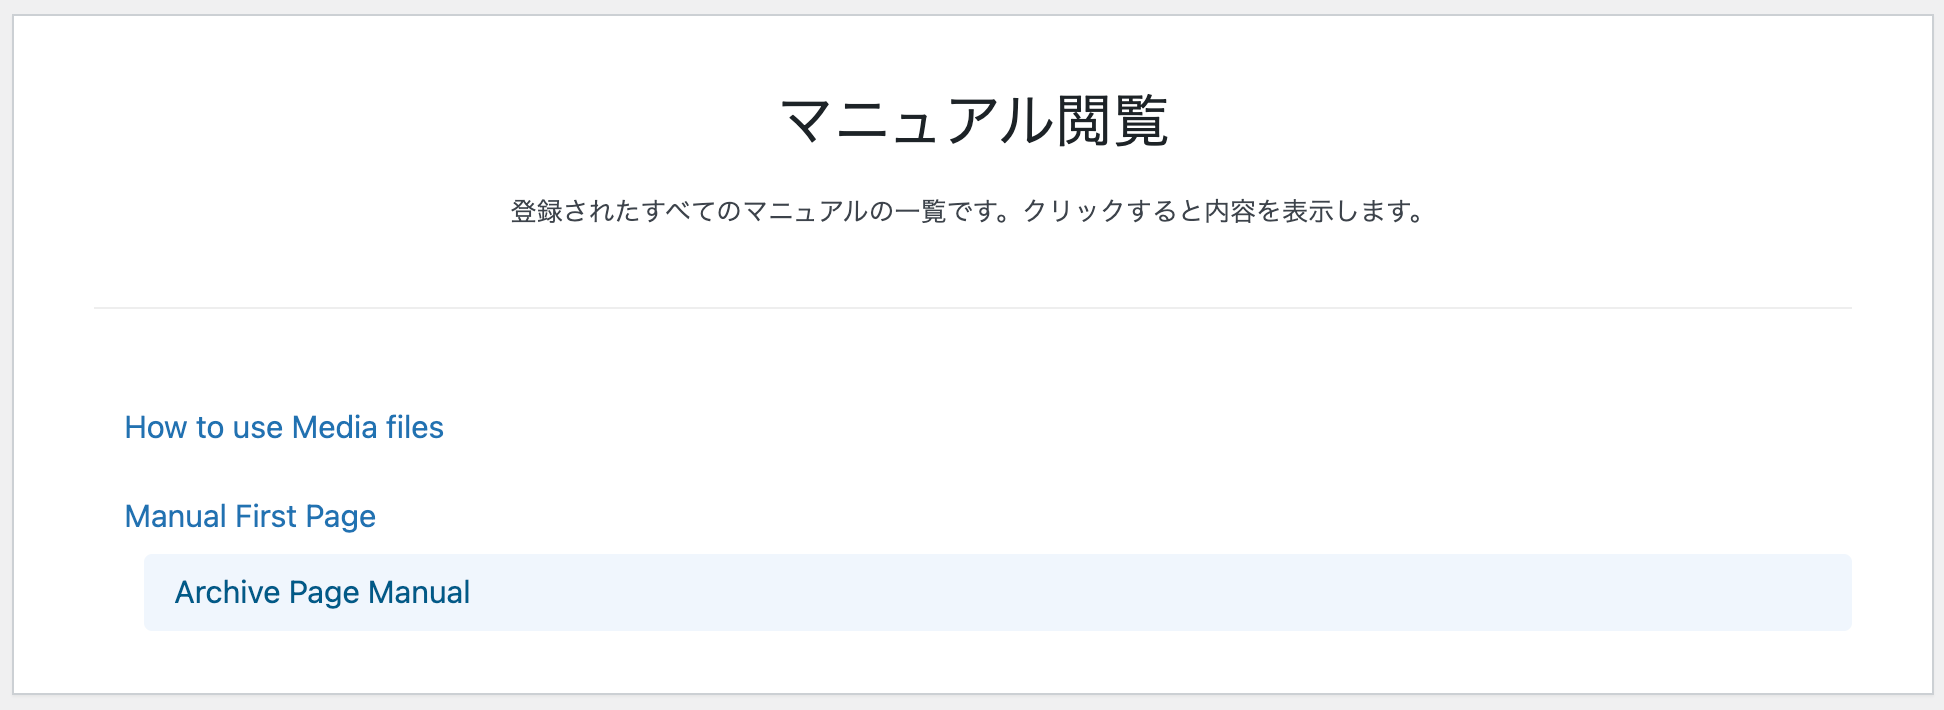Click the word "Page" in Archive Page Manual
This screenshot has width=1944, height=710.
click(323, 592)
